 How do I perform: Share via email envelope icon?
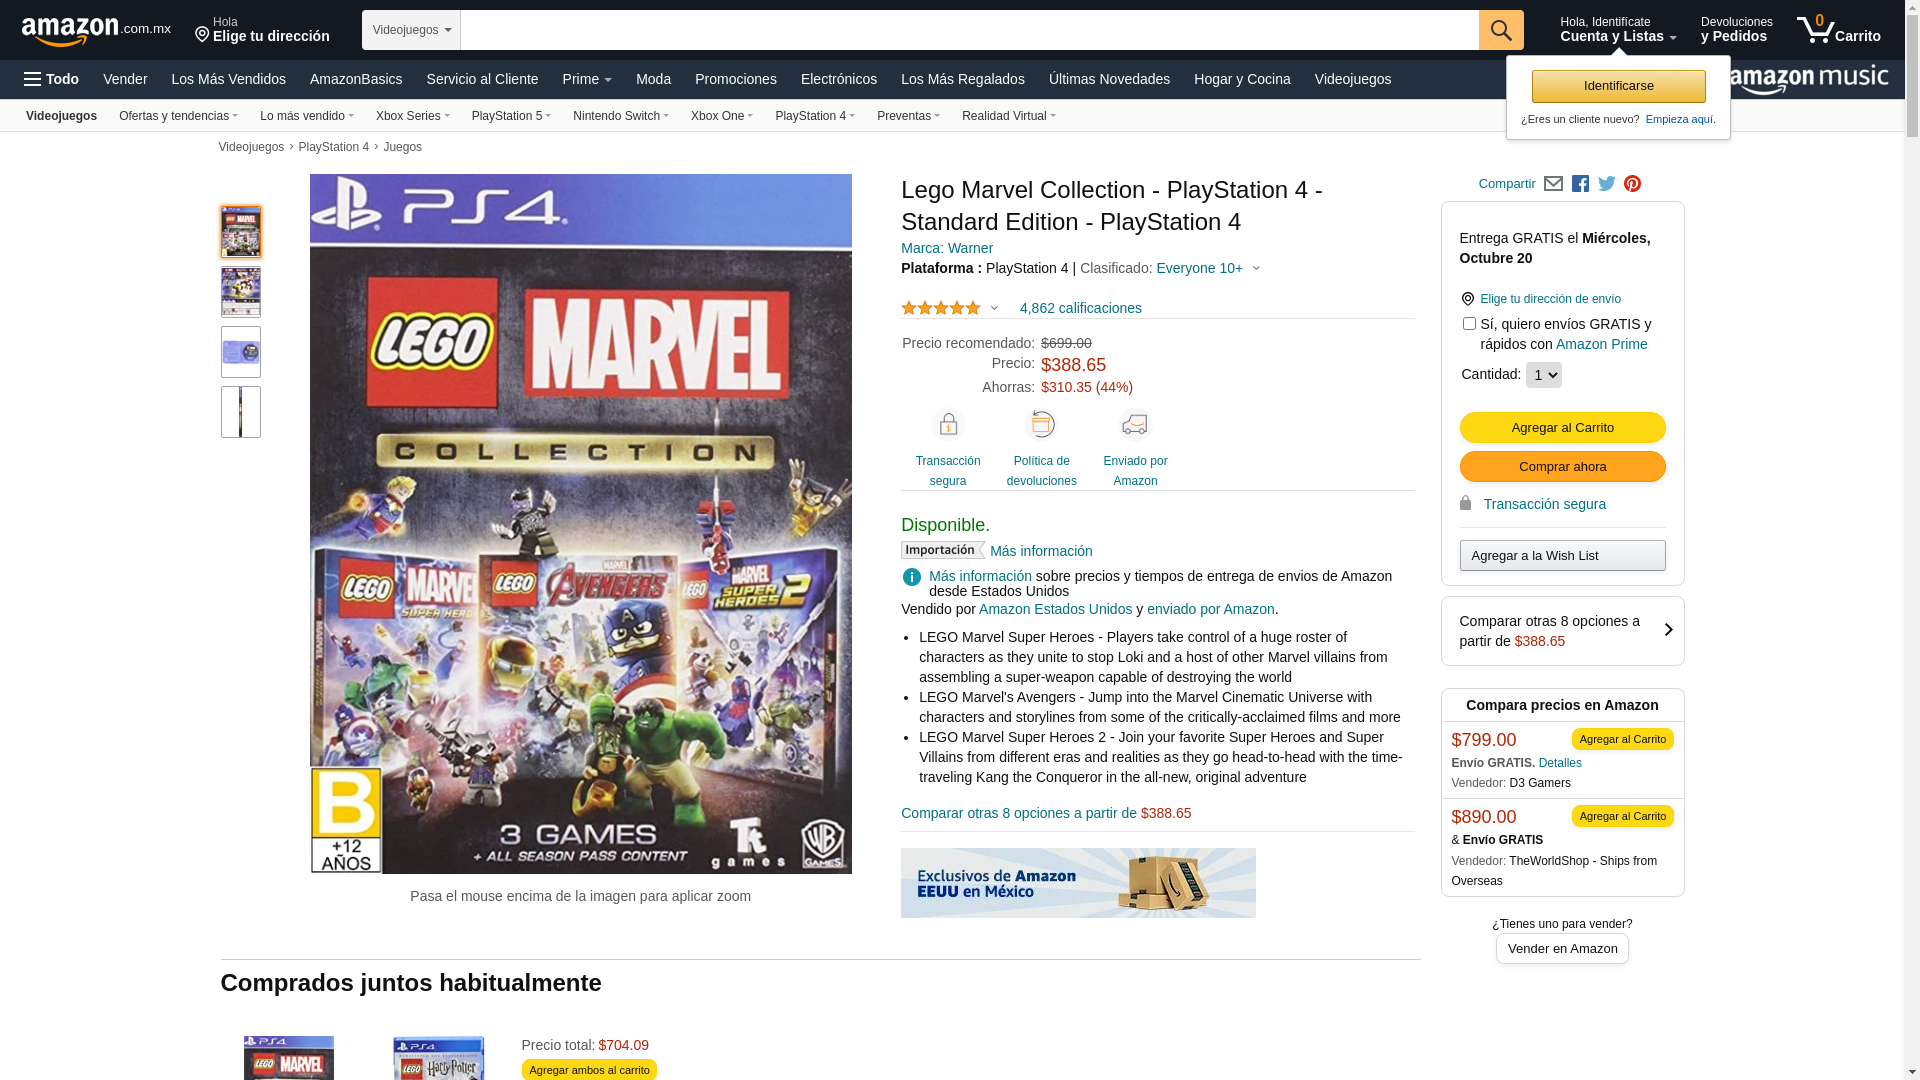(1553, 184)
